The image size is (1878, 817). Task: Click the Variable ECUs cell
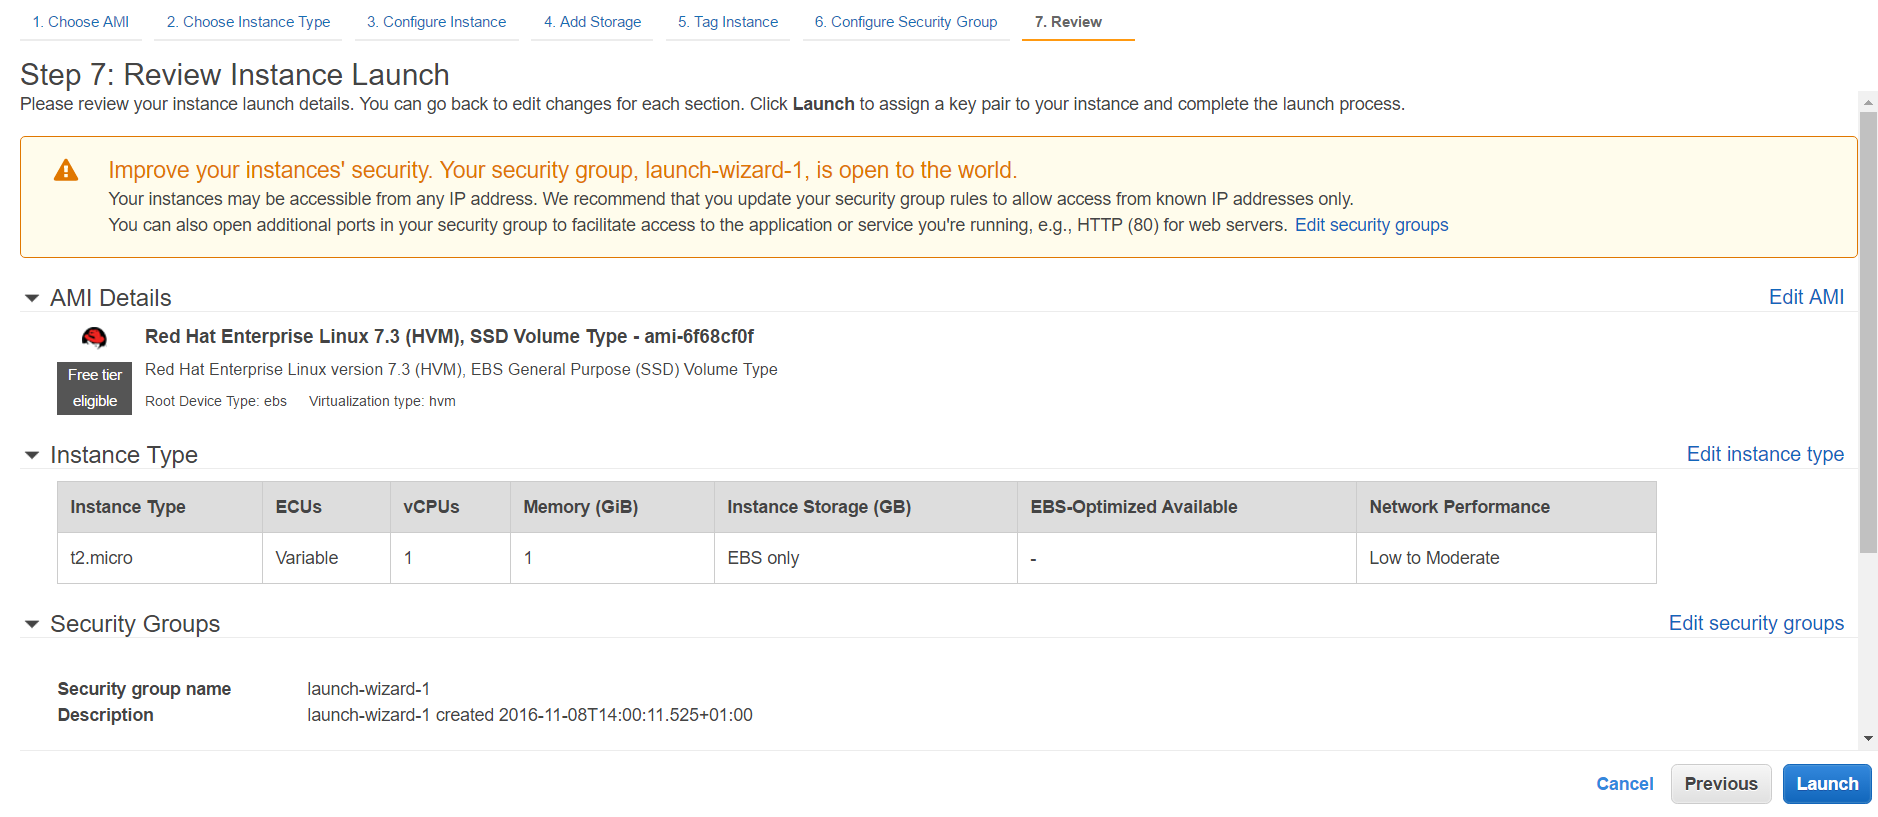[326, 558]
